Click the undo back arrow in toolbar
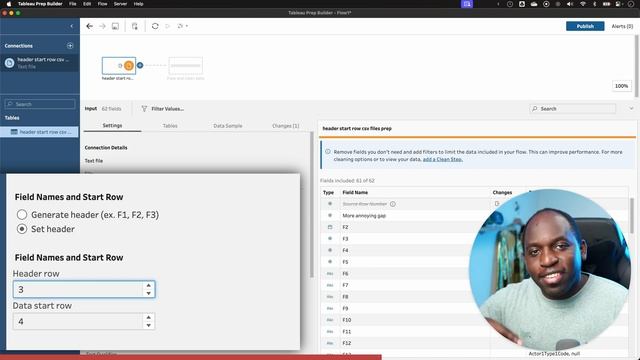Viewport: 640px width, 360px height. (89, 26)
